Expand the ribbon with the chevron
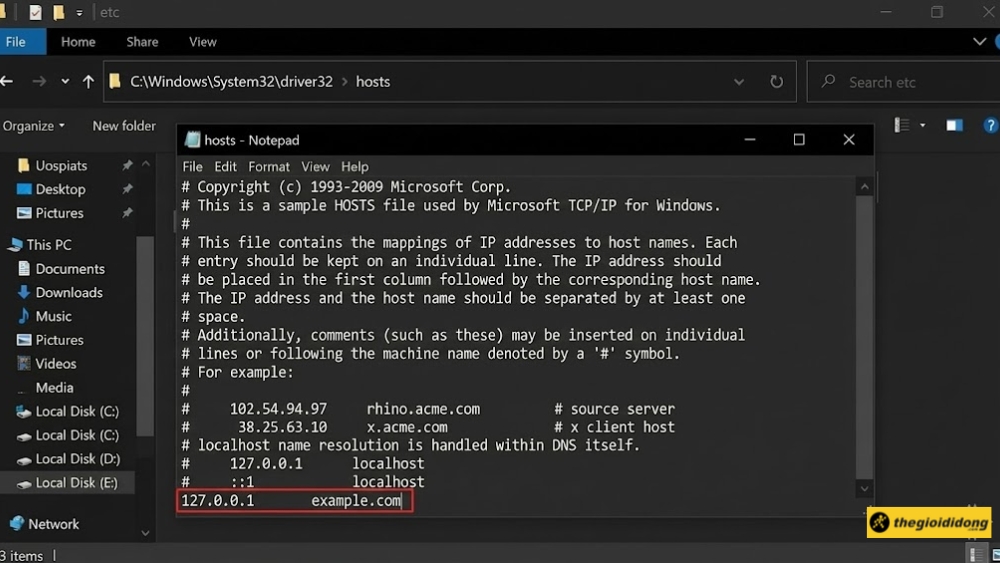1000x563 pixels. pos(980,42)
